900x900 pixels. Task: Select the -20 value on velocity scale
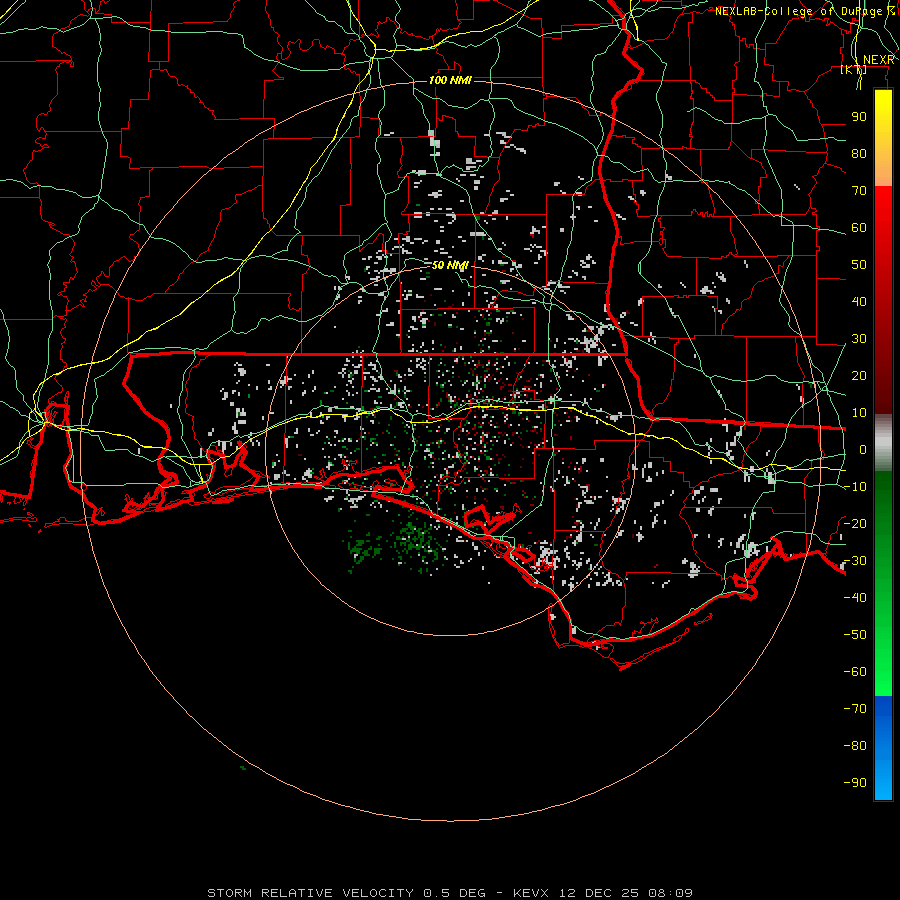coord(855,523)
